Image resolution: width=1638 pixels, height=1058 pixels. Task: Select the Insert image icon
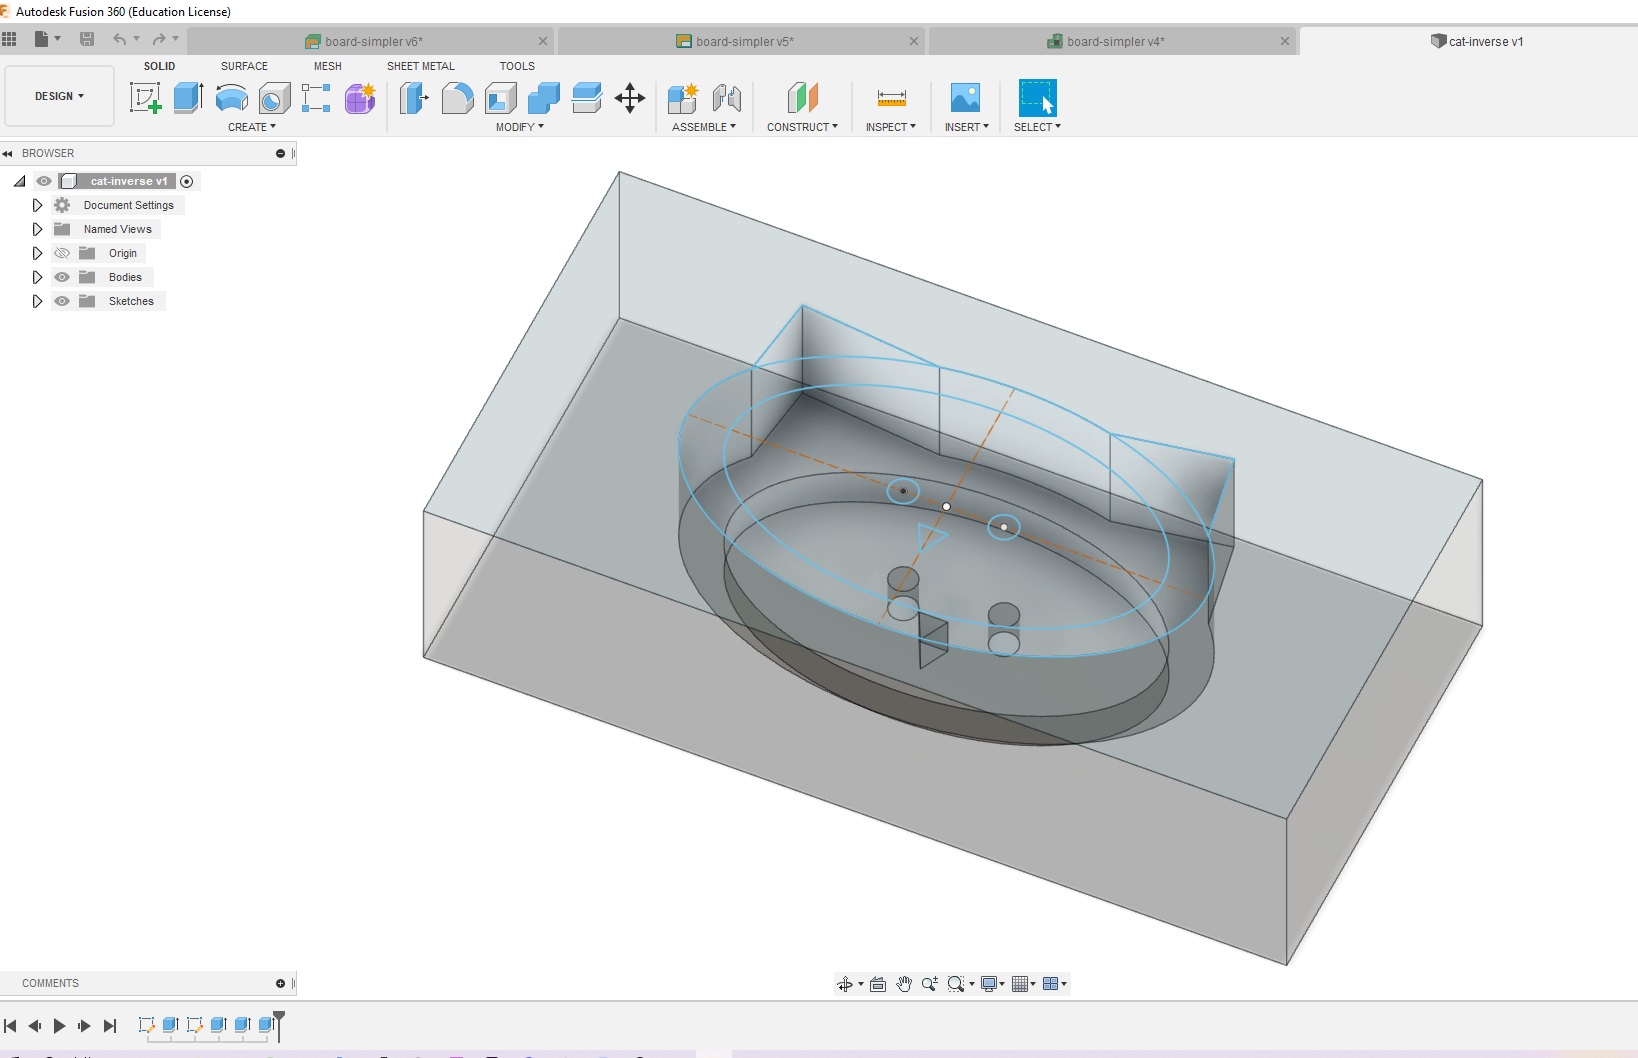click(x=965, y=98)
